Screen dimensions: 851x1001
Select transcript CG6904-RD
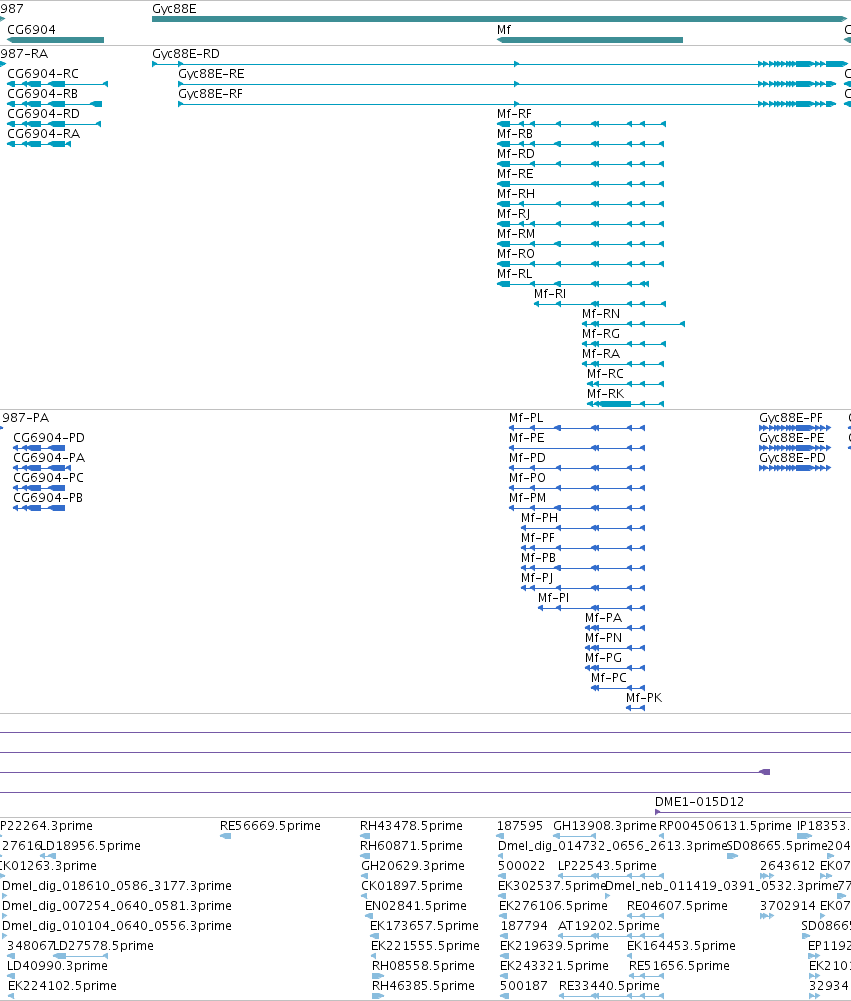click(x=43, y=114)
